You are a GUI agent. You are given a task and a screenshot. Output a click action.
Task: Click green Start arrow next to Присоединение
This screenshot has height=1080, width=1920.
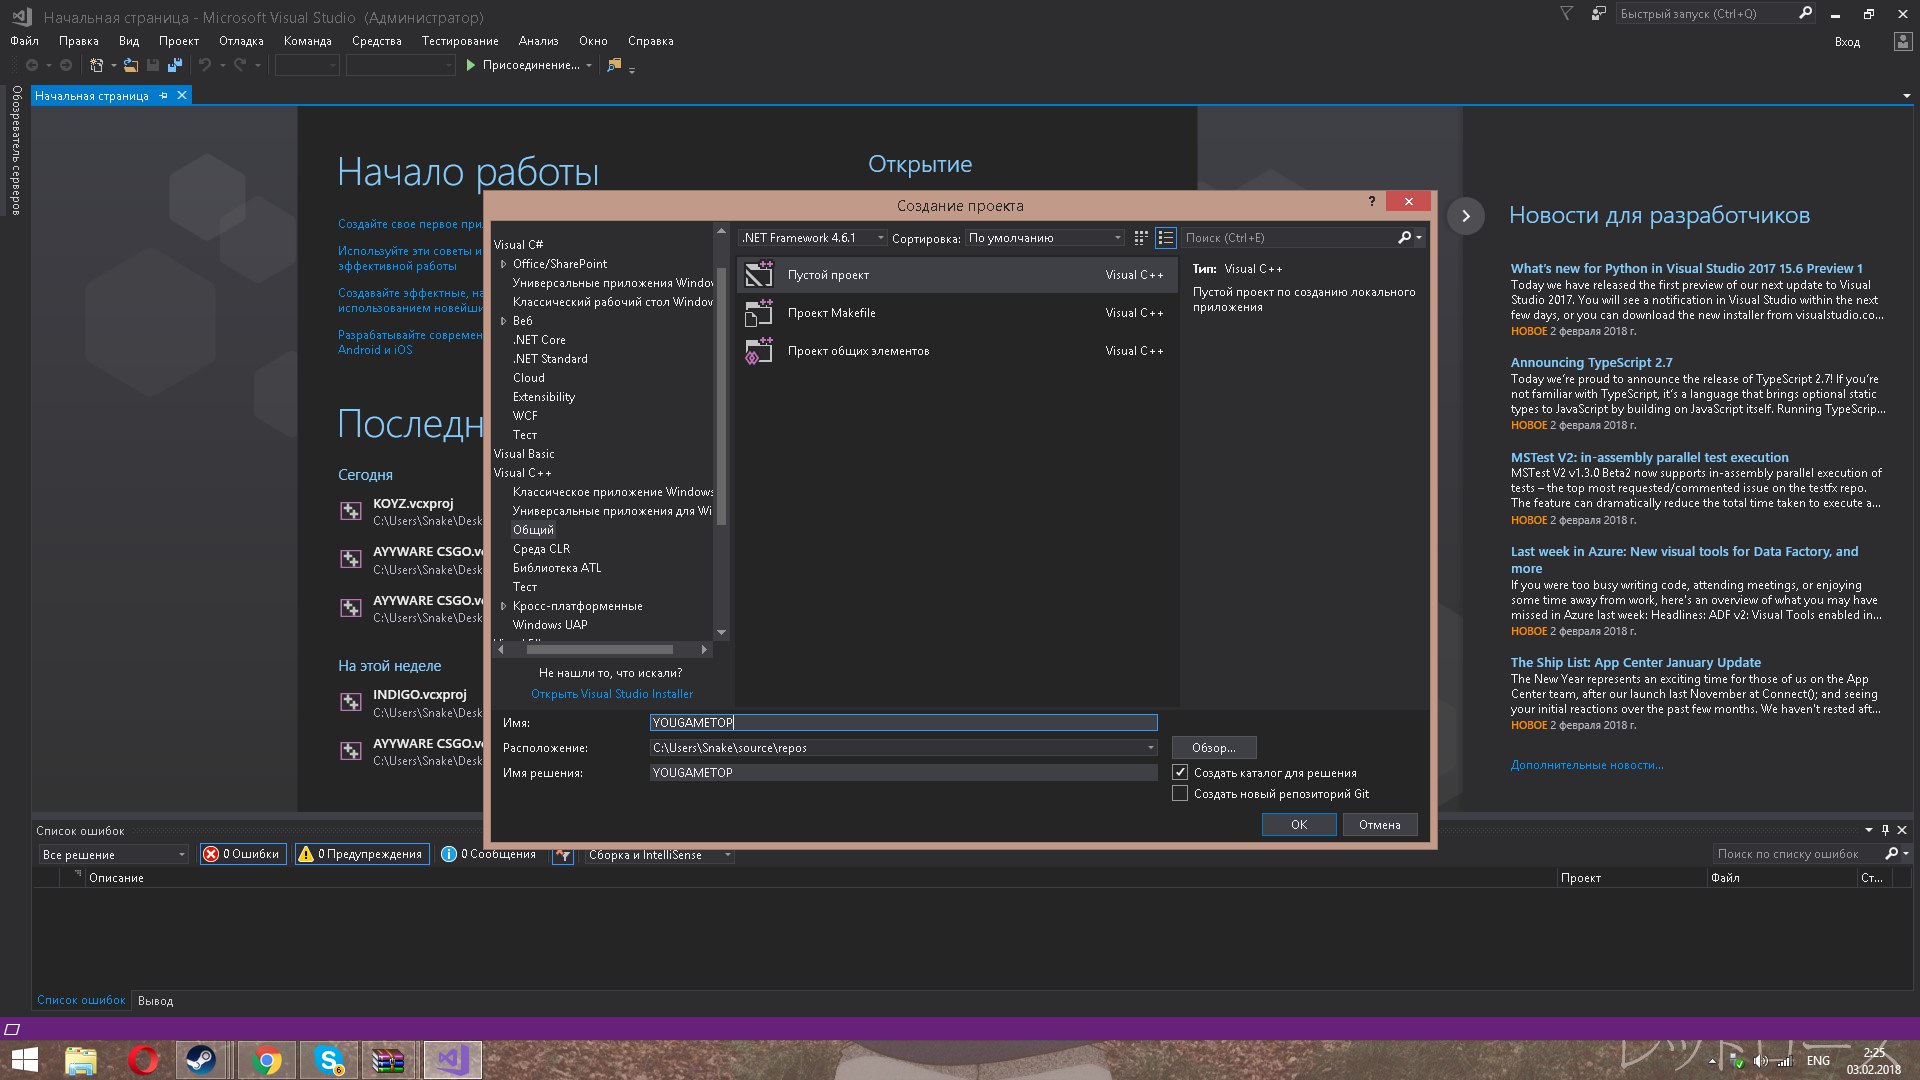(470, 65)
